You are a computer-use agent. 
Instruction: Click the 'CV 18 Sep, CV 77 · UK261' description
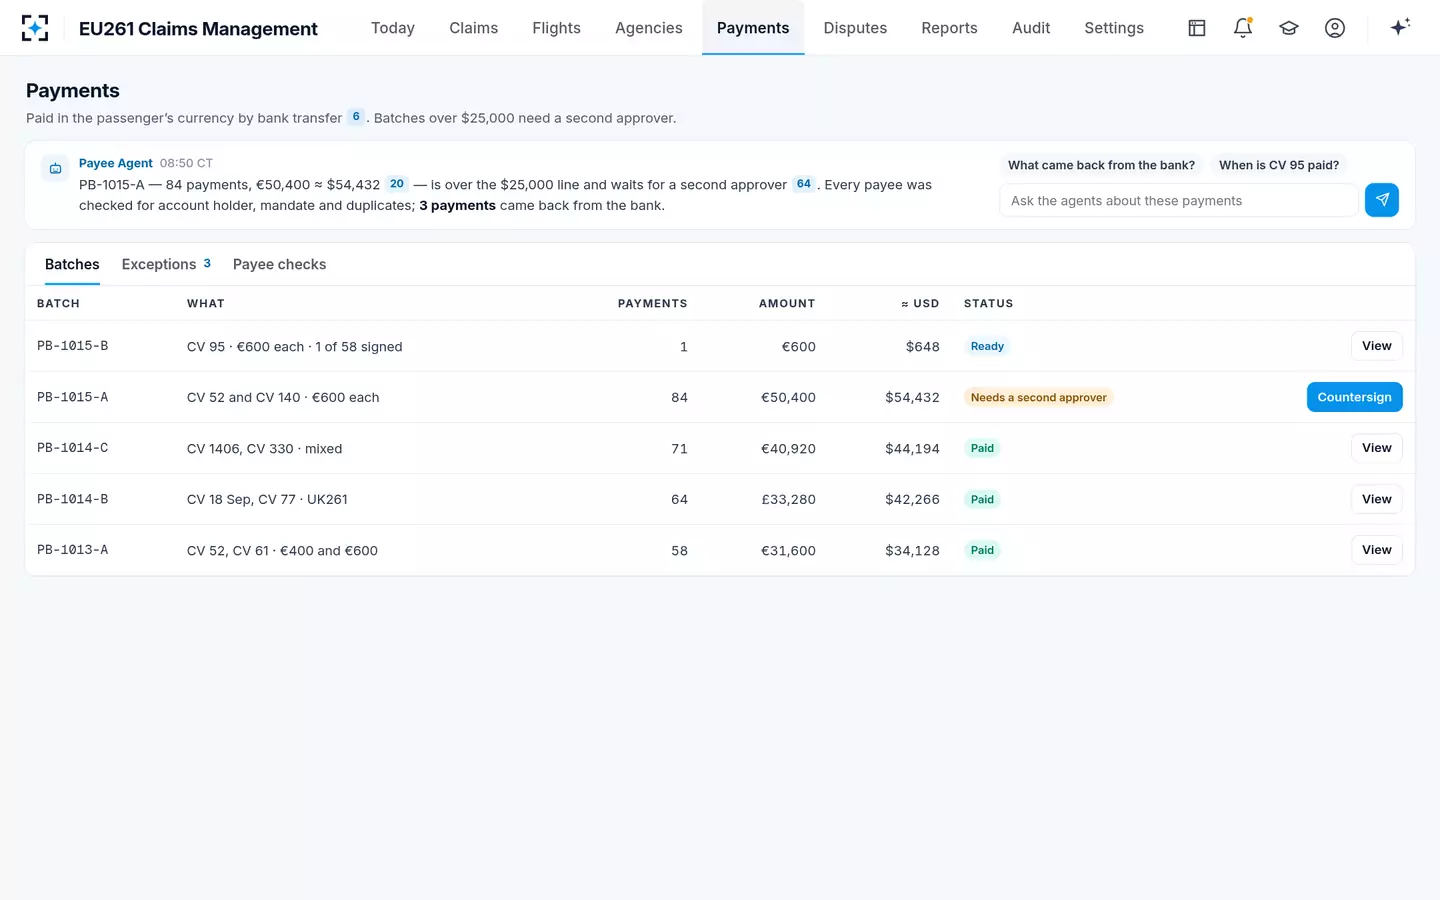267,499
